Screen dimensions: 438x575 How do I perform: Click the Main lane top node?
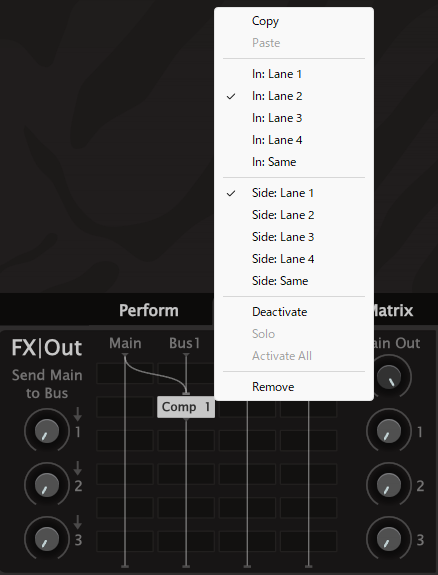[x=125, y=355]
